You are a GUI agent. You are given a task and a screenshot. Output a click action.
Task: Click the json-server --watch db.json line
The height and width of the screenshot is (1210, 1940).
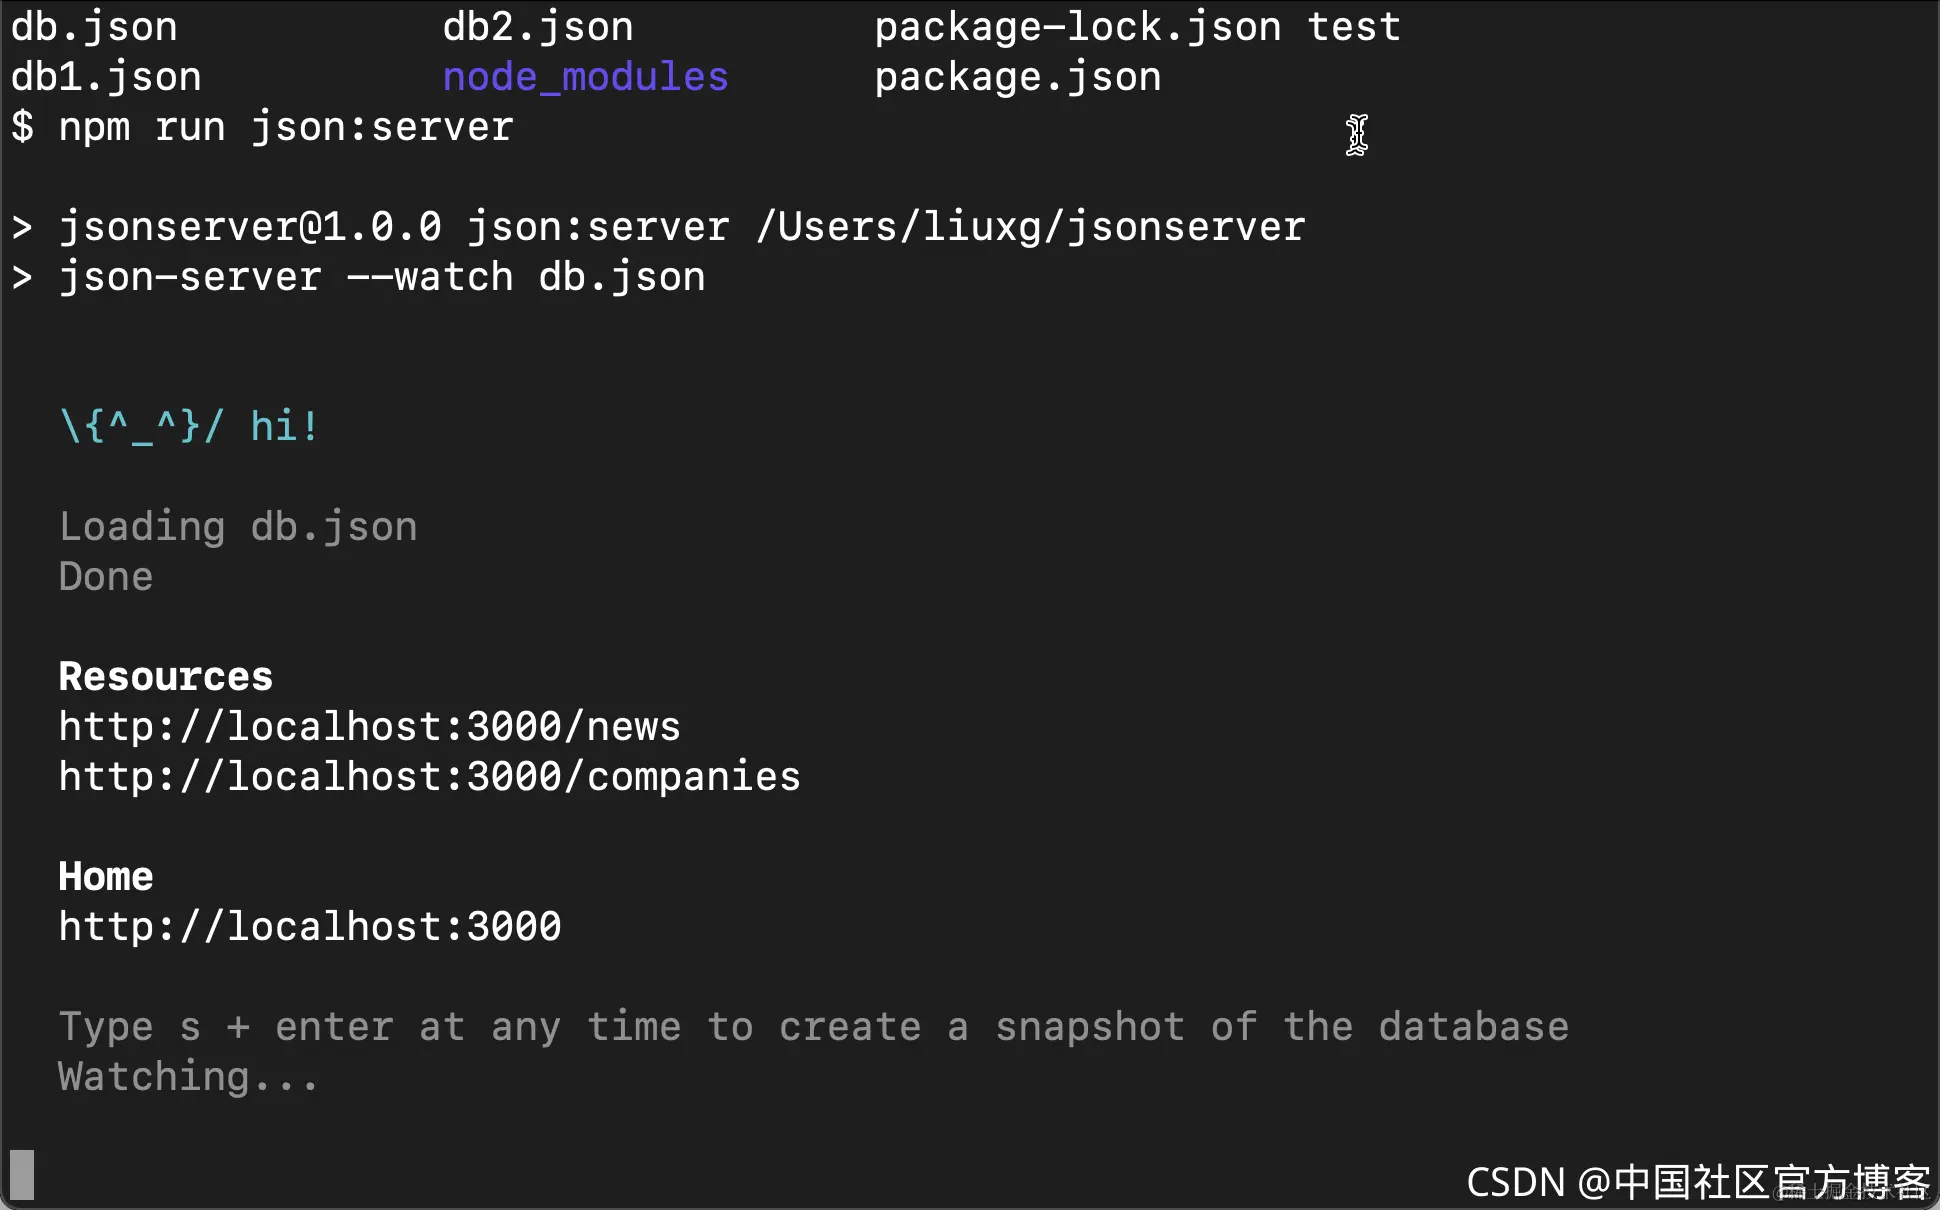pyautogui.click(x=380, y=277)
